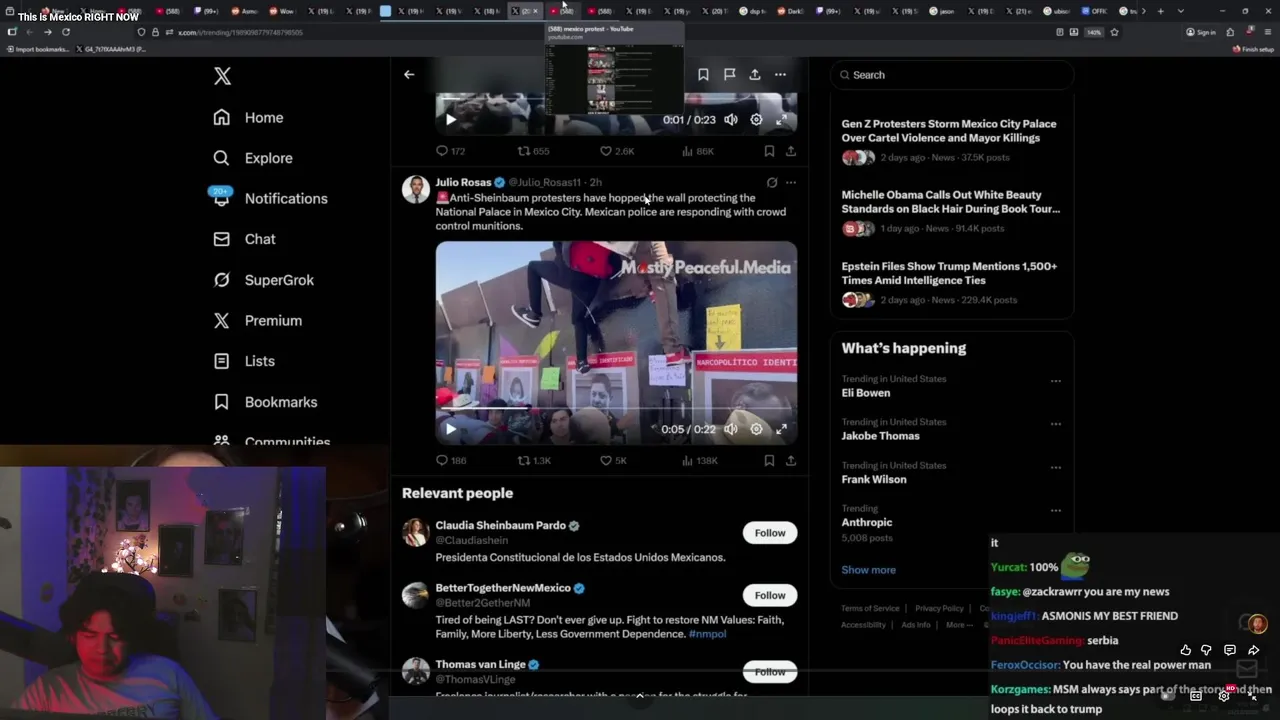Screen dimensions: 1280x720
Task: Fullscreen the Julio Rosas video
Action: click(x=781, y=429)
